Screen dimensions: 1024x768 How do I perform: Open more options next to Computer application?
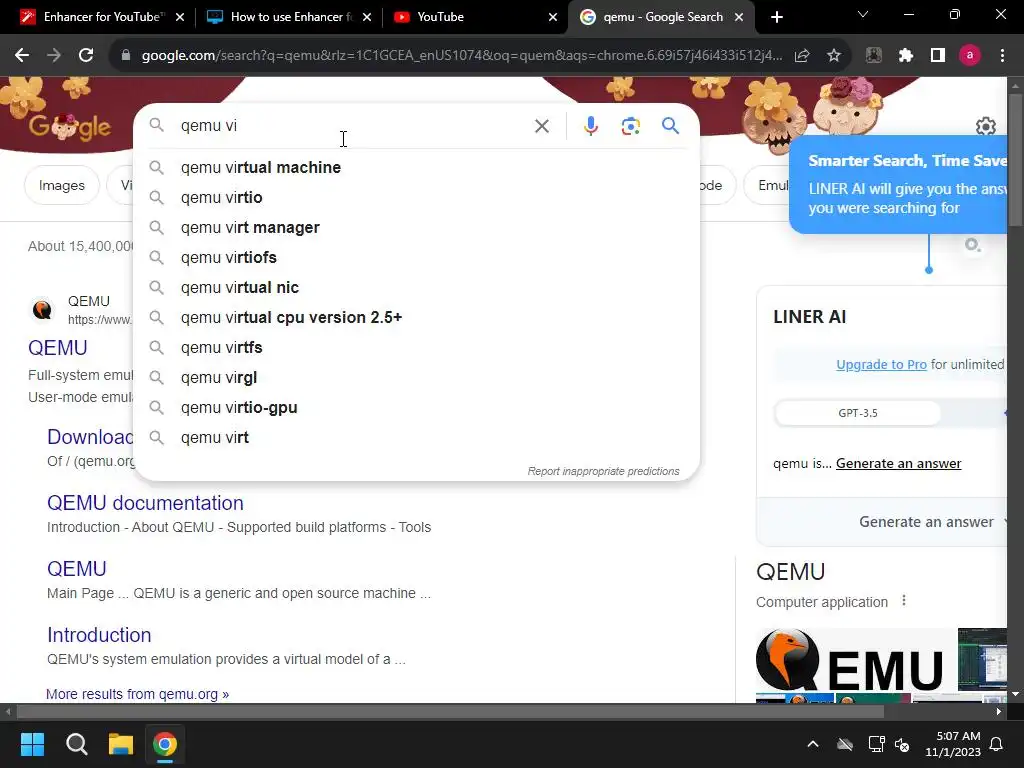(904, 600)
